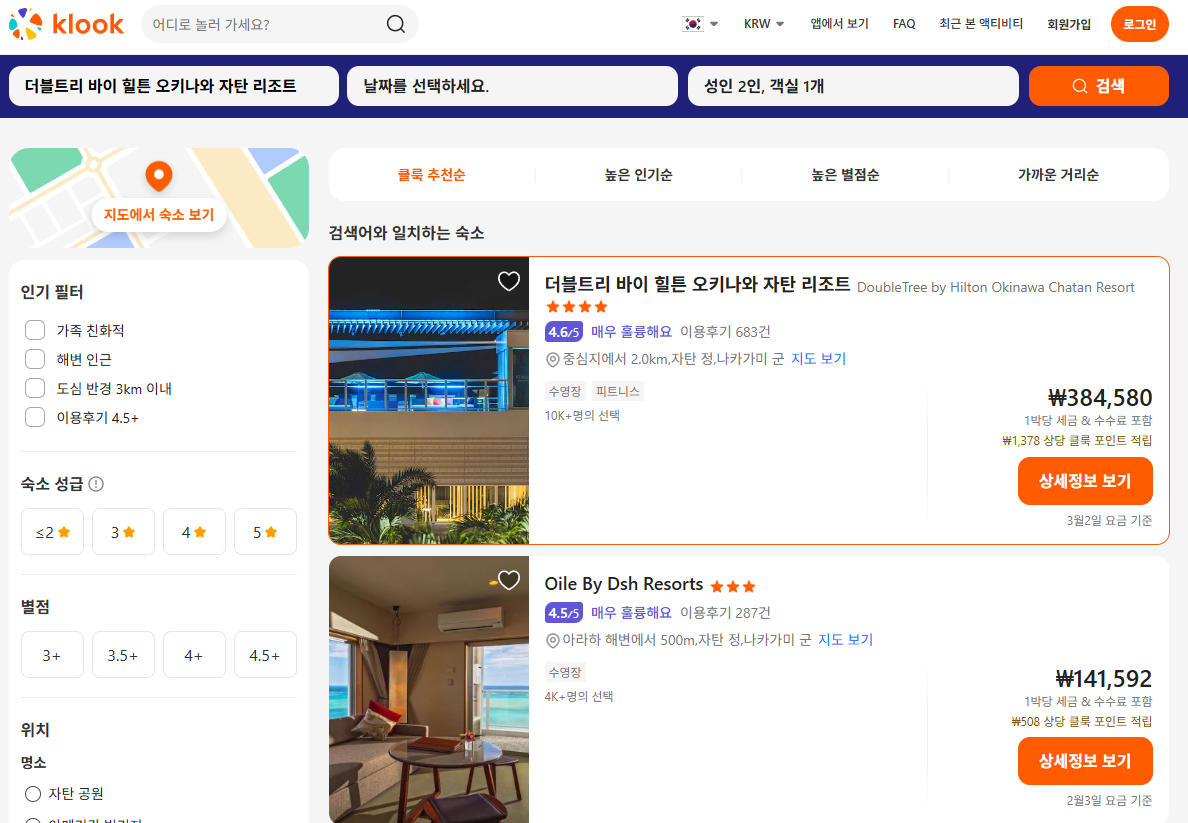Viewport: 1188px width, 823px height.
Task: Open the KRW currency dropdown
Action: 764,24
